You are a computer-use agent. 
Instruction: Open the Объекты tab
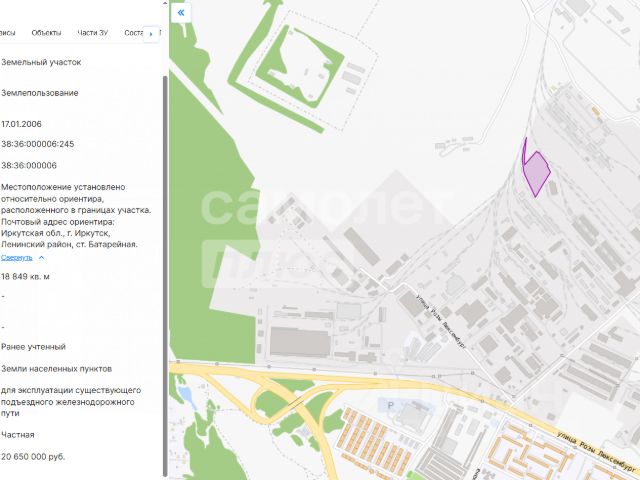click(46, 33)
